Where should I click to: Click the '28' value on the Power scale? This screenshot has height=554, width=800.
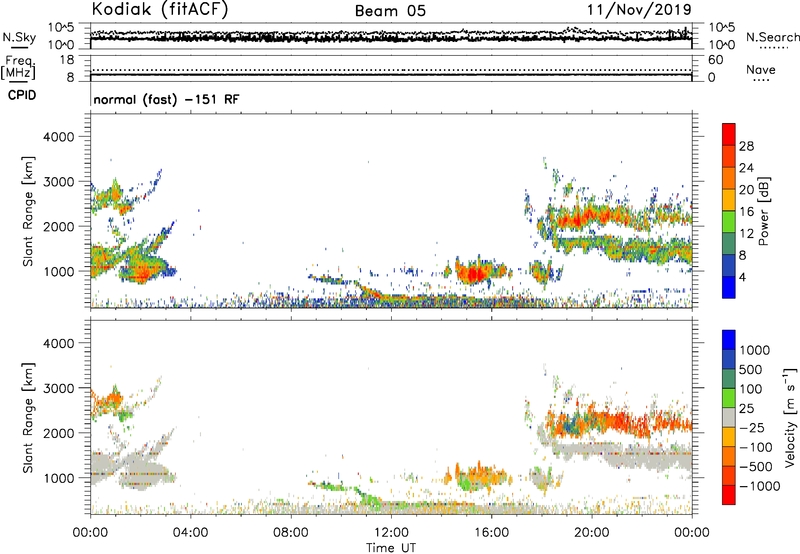tap(746, 146)
